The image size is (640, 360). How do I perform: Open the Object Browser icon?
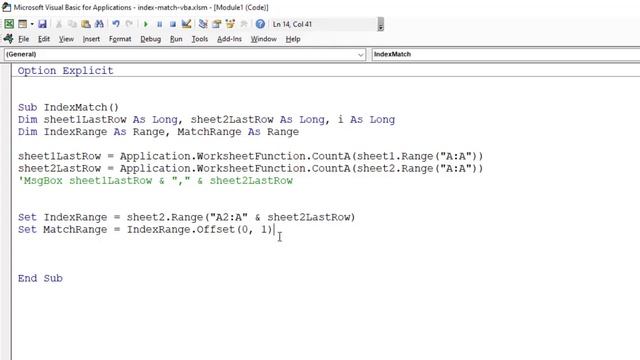pos(230,24)
